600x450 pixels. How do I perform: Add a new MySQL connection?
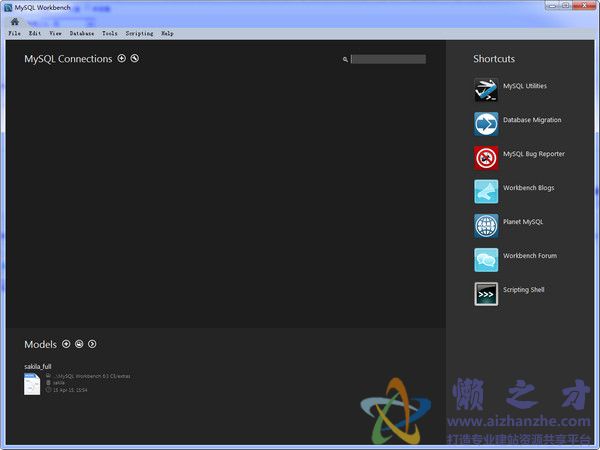click(122, 58)
